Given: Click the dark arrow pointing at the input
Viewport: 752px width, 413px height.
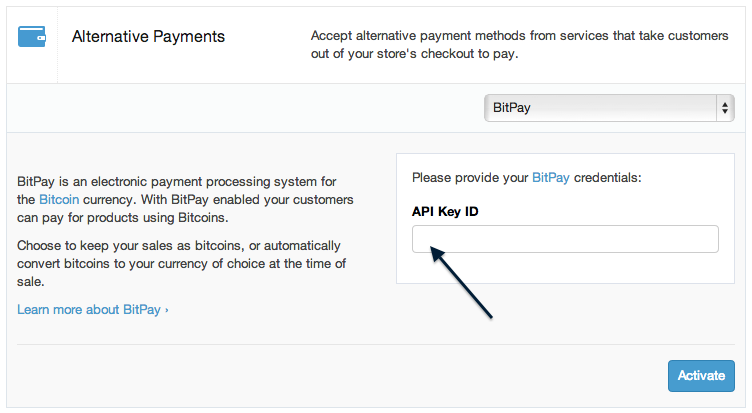Looking at the screenshot, I should point(461,282).
